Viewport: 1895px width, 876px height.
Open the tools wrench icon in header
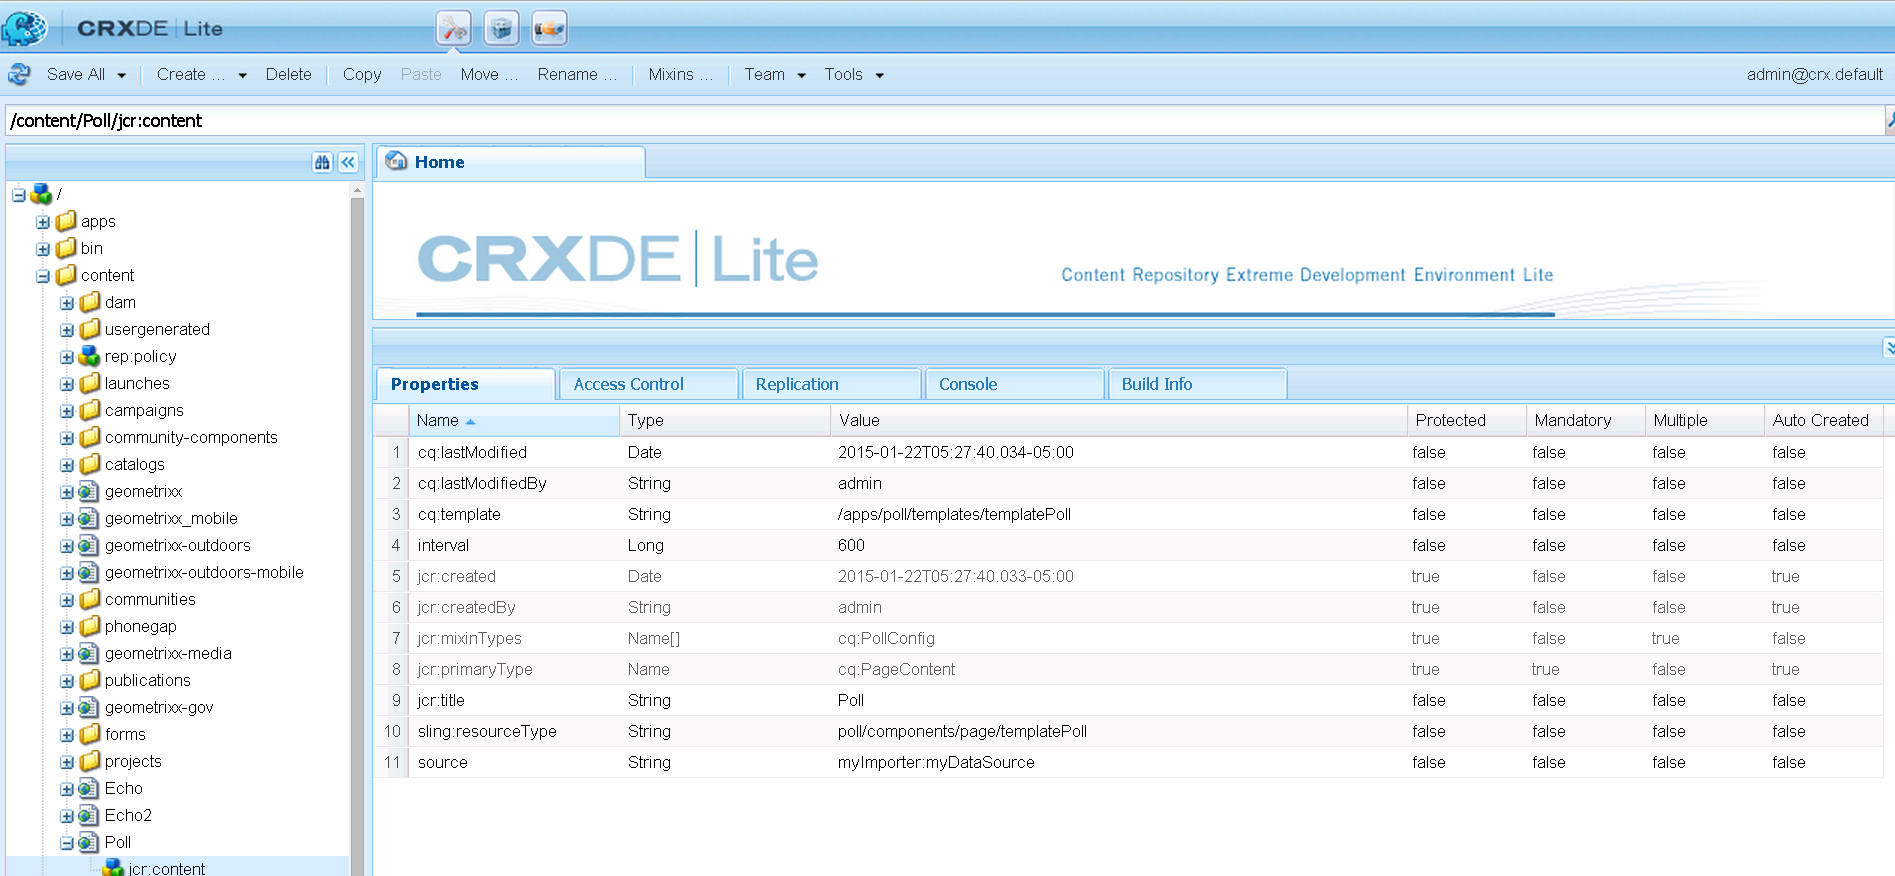pos(454,28)
